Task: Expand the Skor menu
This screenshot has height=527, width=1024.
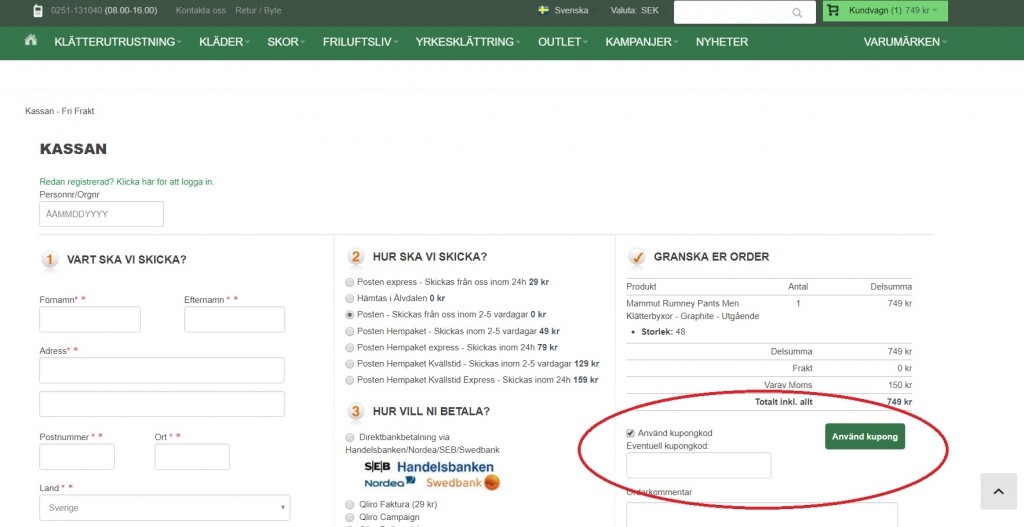Action: (x=286, y=42)
